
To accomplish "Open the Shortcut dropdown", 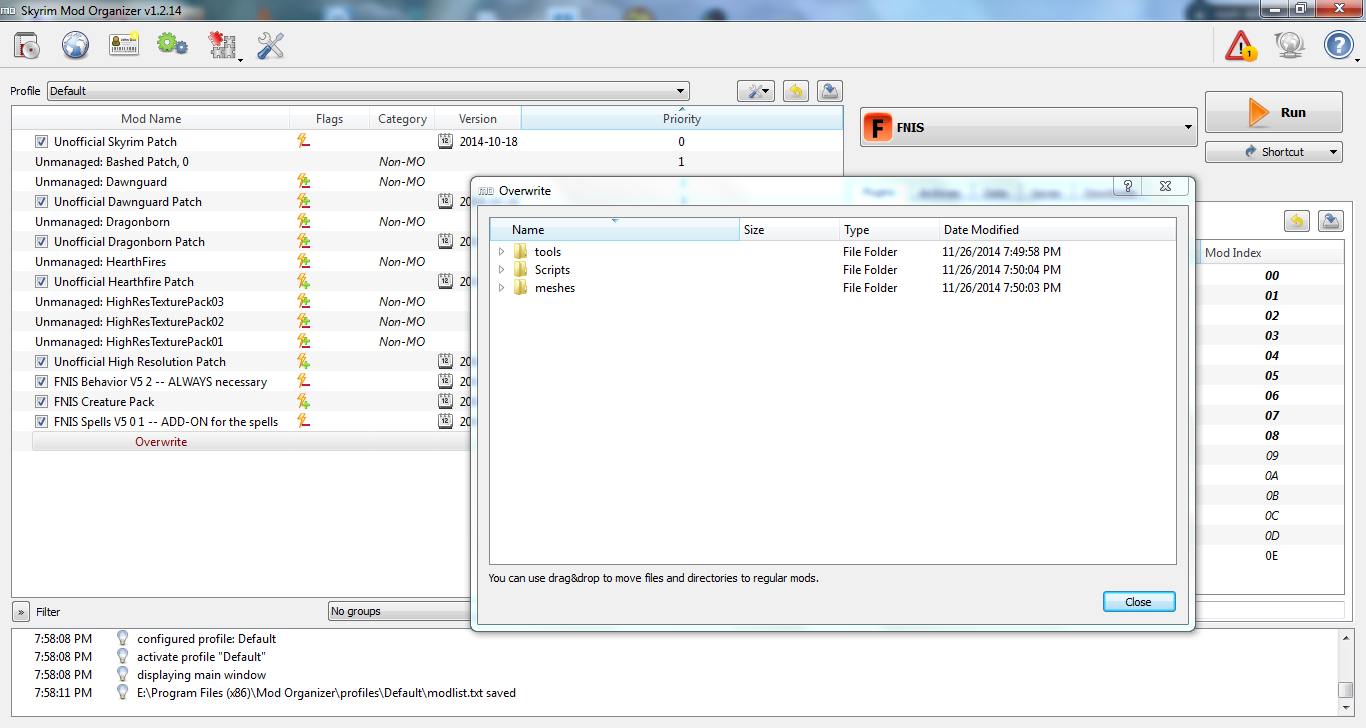I will pos(1273,152).
